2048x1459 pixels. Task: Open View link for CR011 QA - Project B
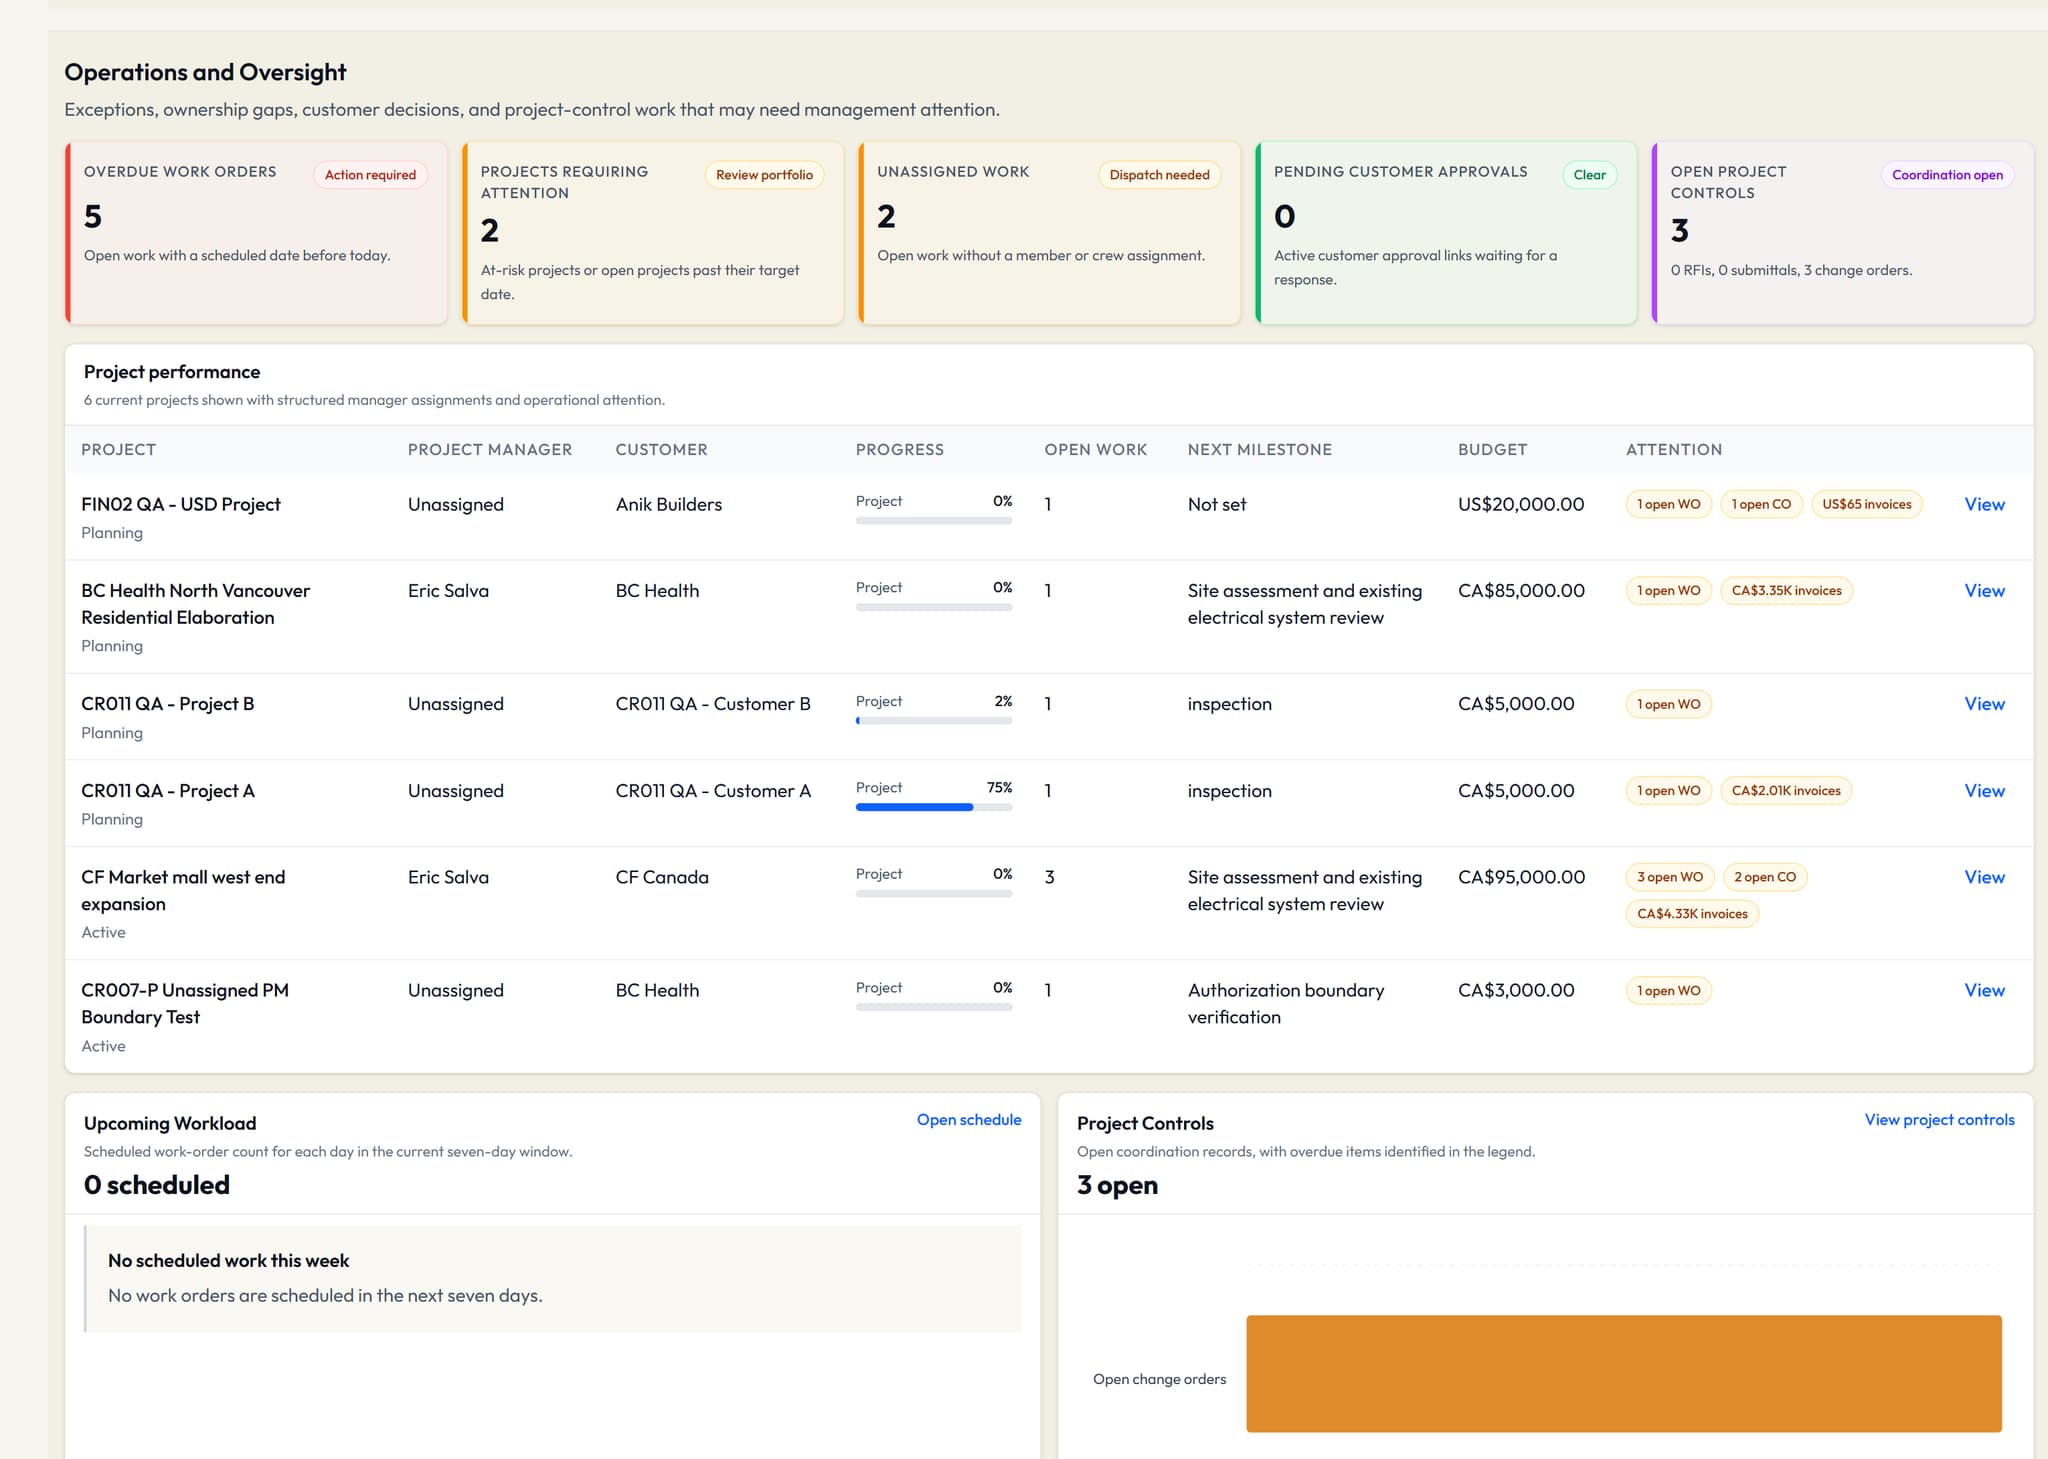click(1984, 704)
